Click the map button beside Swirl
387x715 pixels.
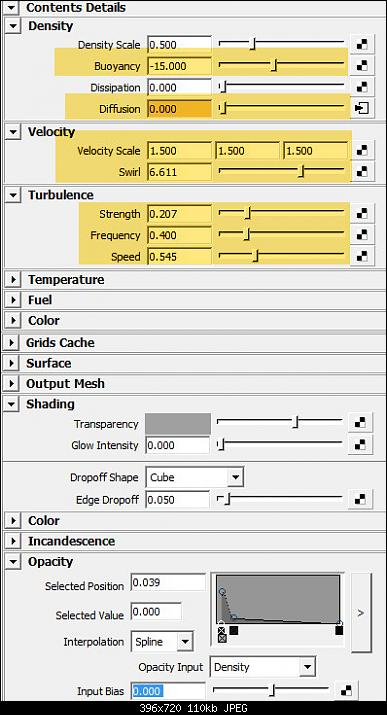pyautogui.click(x=362, y=172)
